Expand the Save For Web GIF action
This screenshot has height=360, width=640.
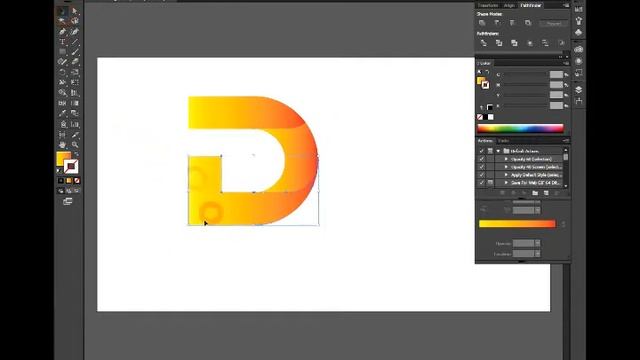click(506, 182)
